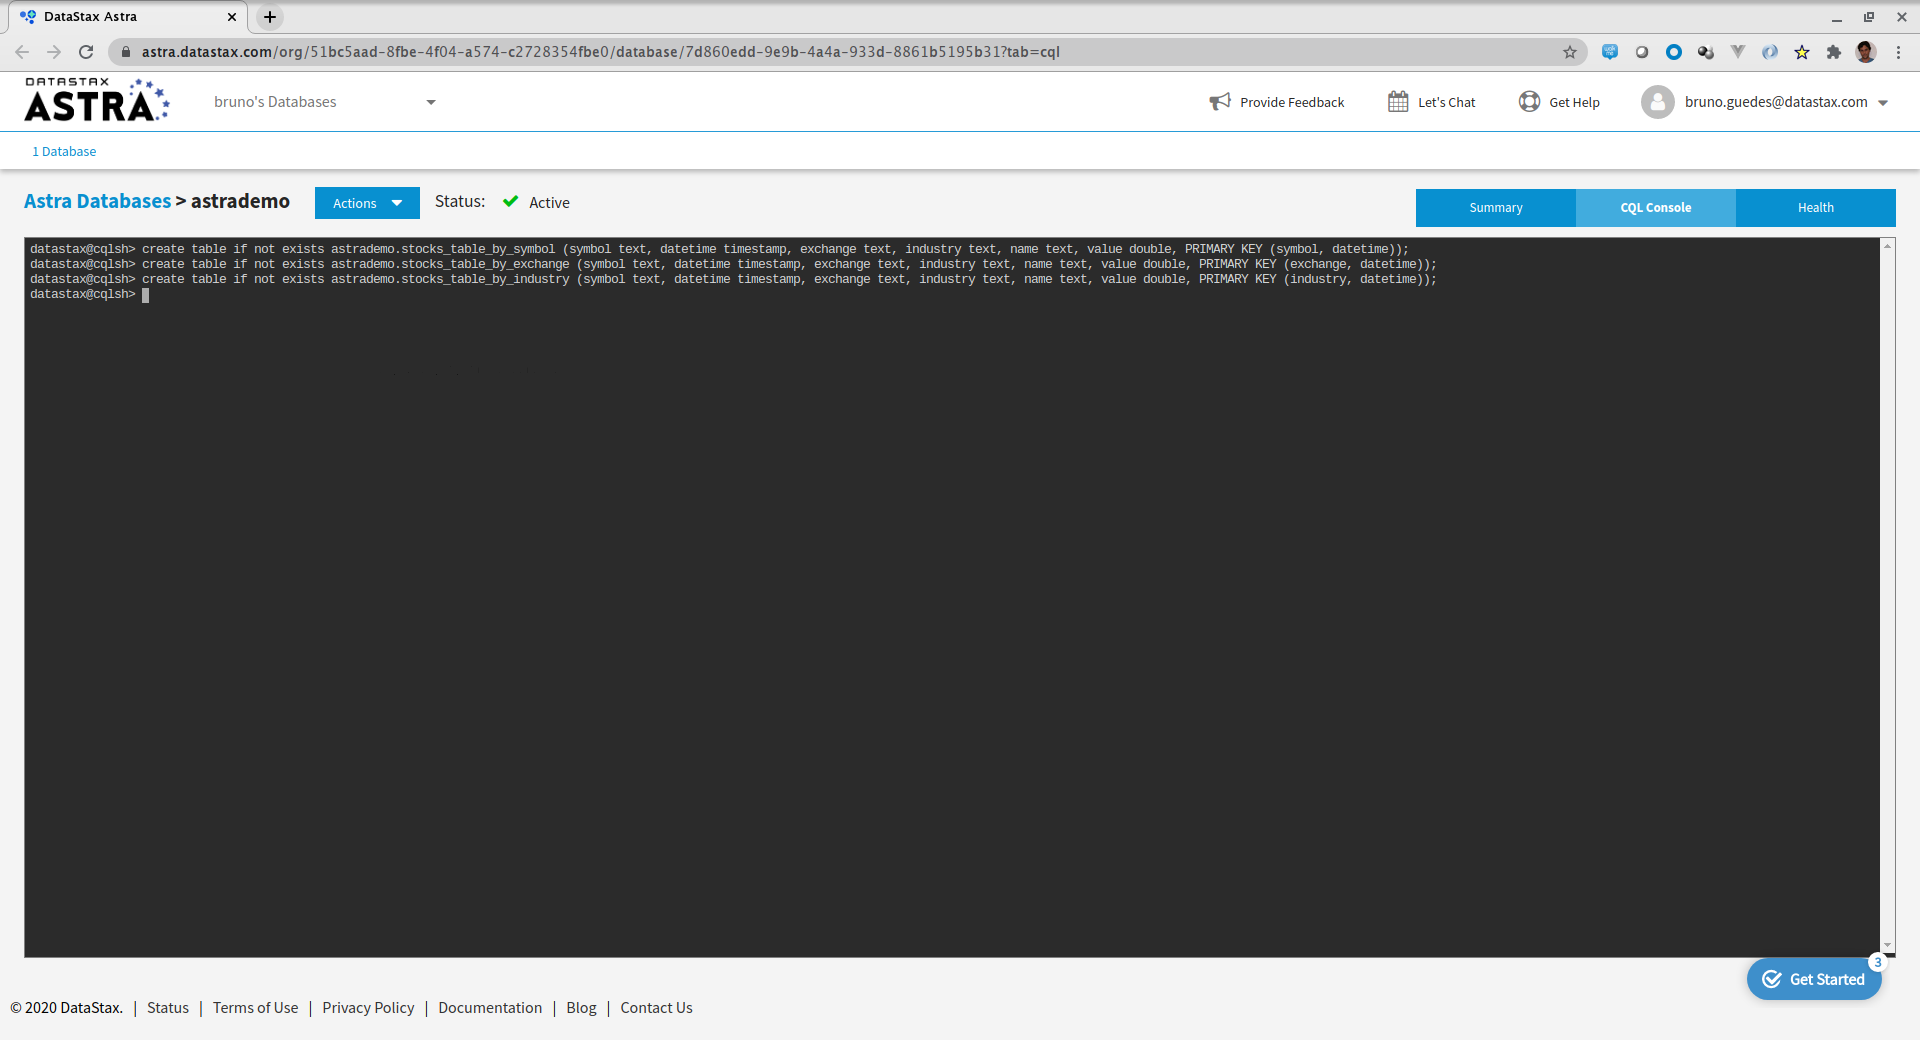Expand bruno's Databases selector
This screenshot has height=1040, width=1920.
325,102
